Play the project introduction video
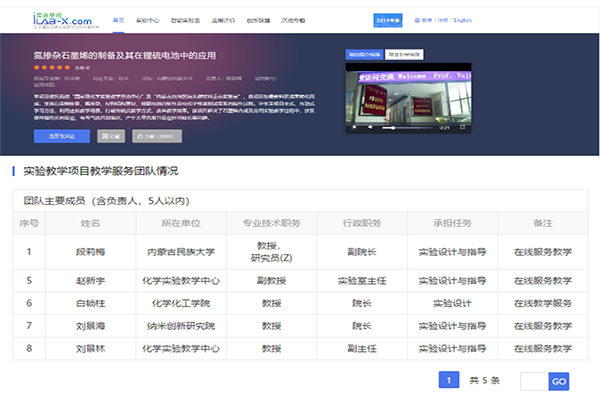The image size is (600, 400). (x=352, y=128)
